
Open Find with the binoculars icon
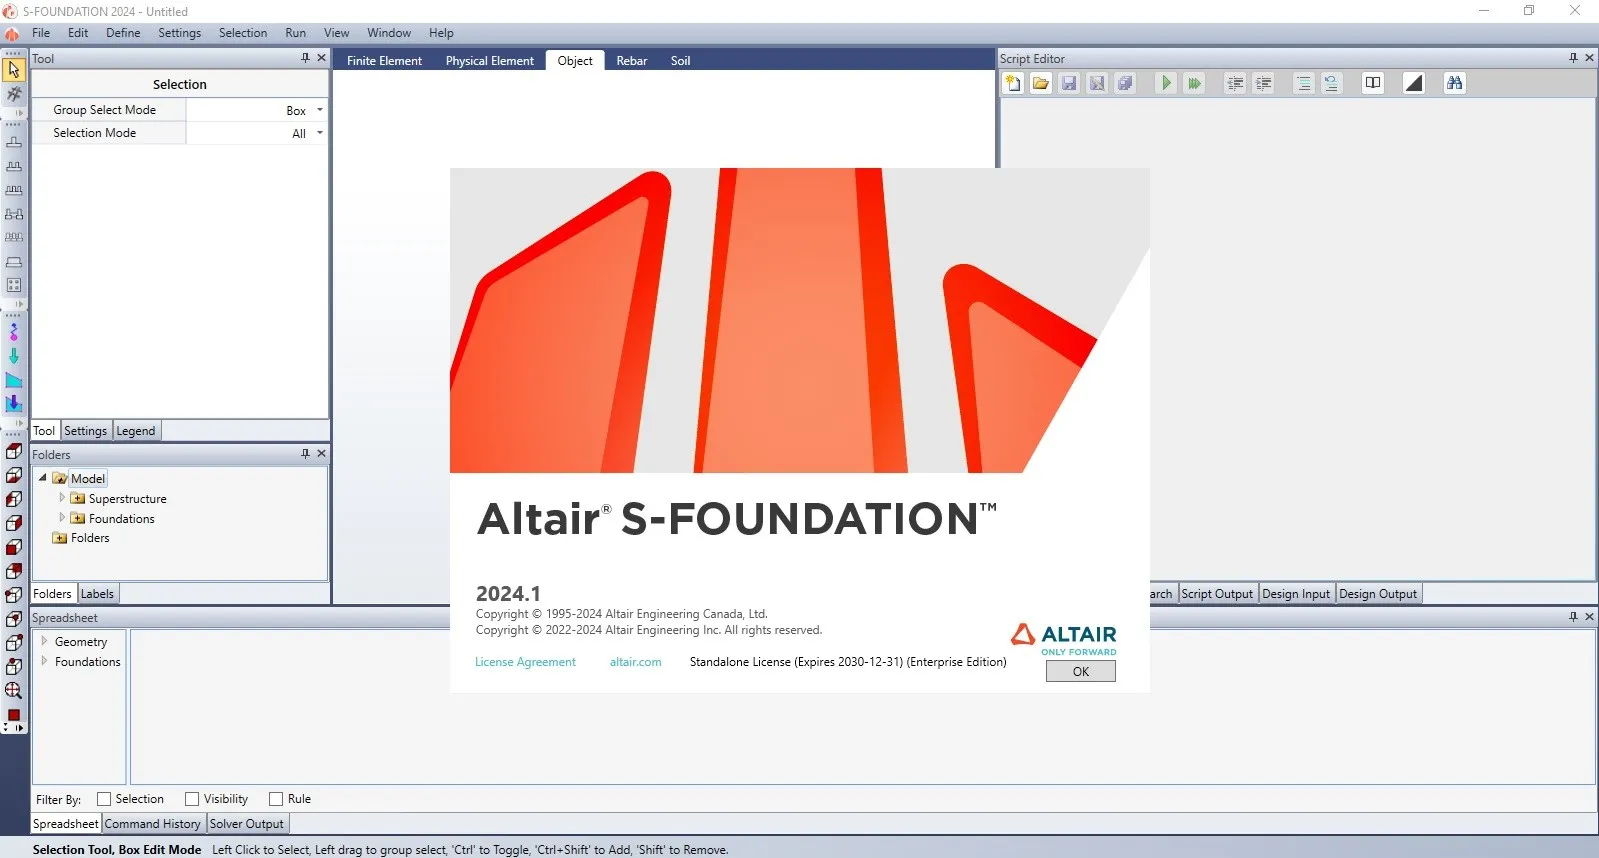click(x=1455, y=83)
